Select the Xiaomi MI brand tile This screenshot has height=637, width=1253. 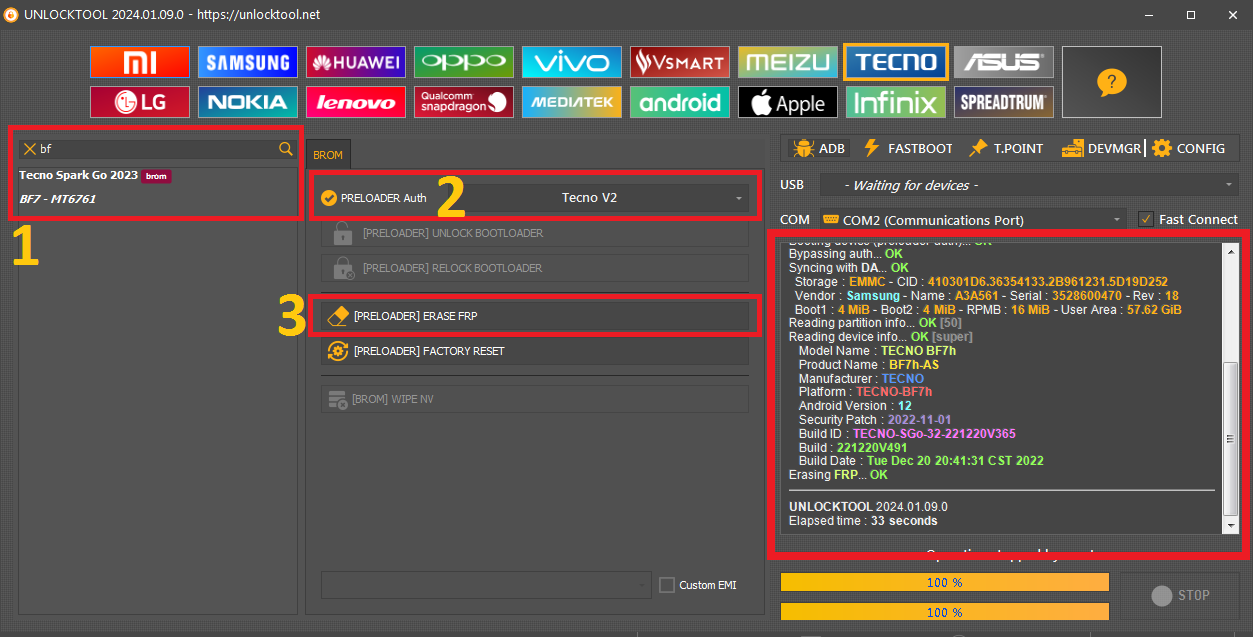pyautogui.click(x=140, y=62)
